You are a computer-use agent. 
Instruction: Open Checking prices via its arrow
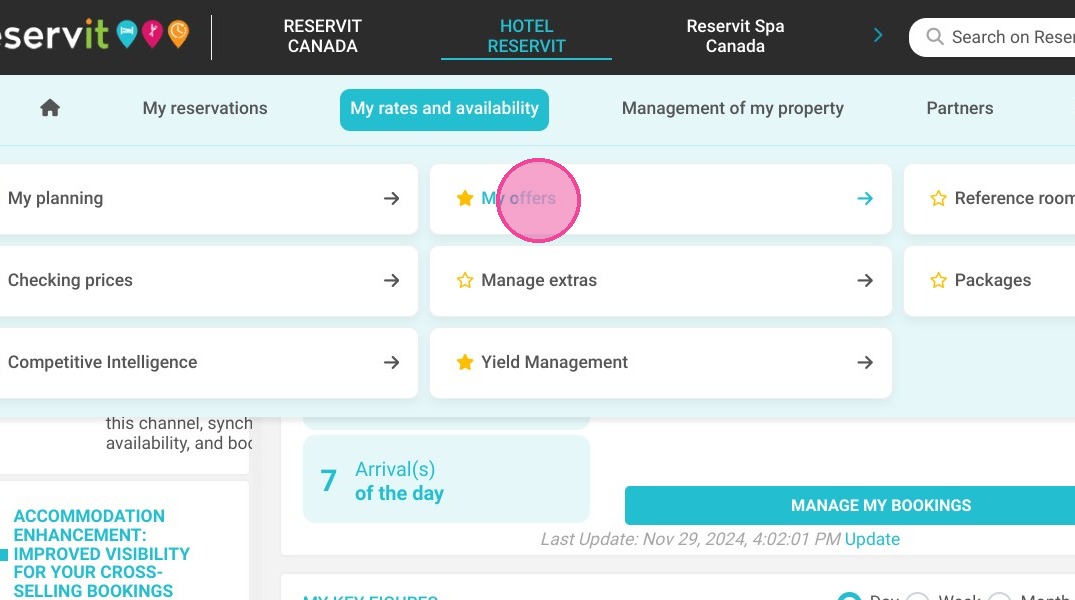[x=391, y=280]
